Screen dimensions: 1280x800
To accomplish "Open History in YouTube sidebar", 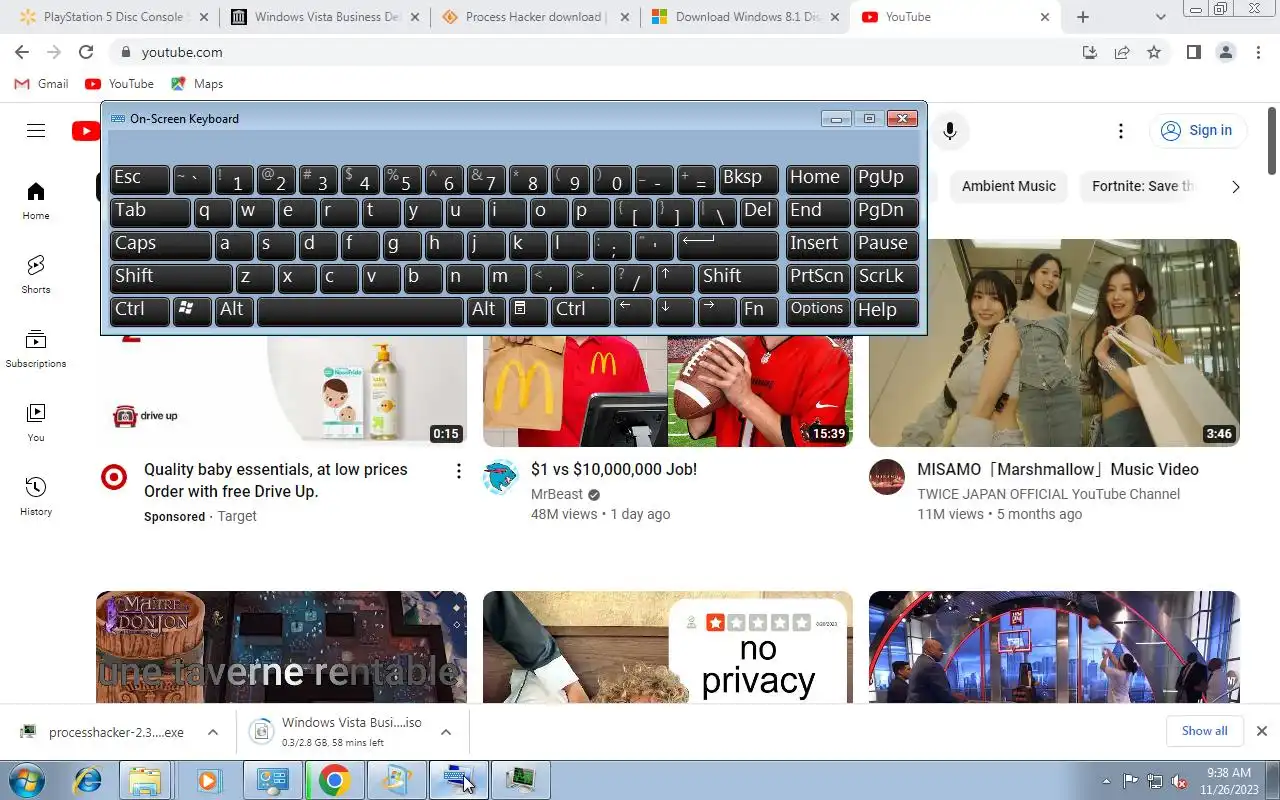I will pos(36,496).
